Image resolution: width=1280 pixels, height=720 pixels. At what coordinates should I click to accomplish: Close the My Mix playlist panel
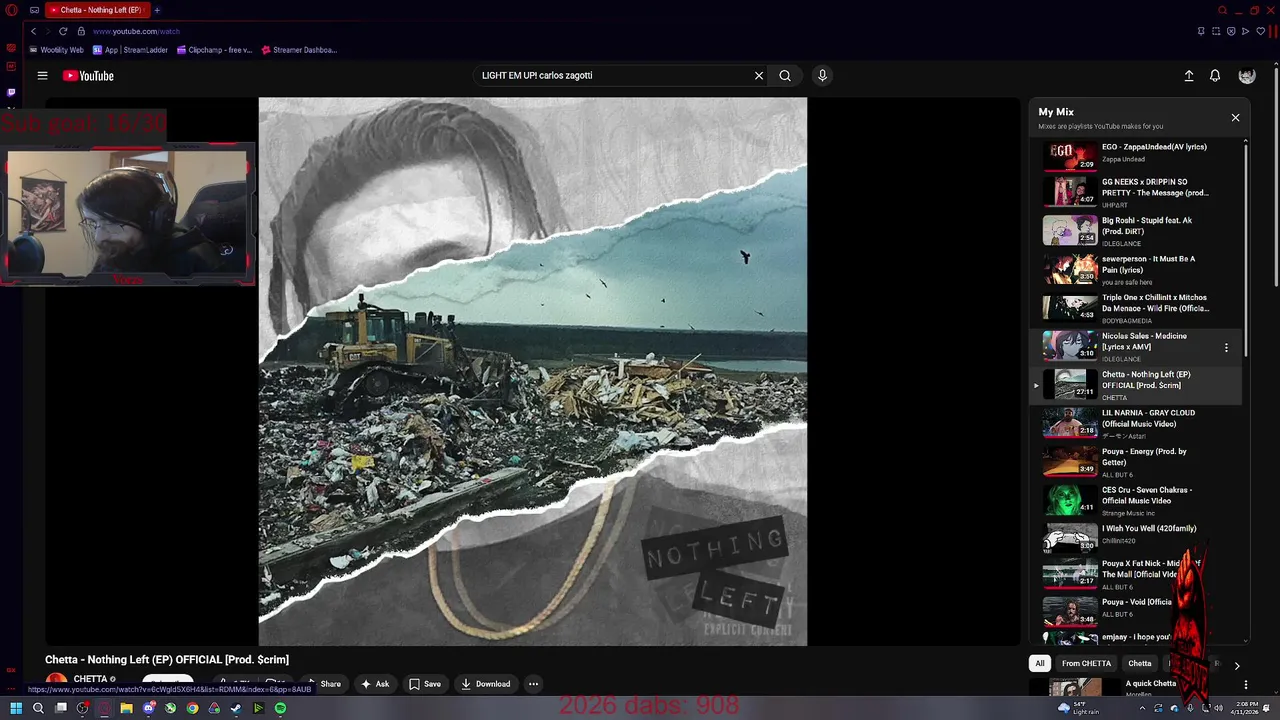(1235, 118)
